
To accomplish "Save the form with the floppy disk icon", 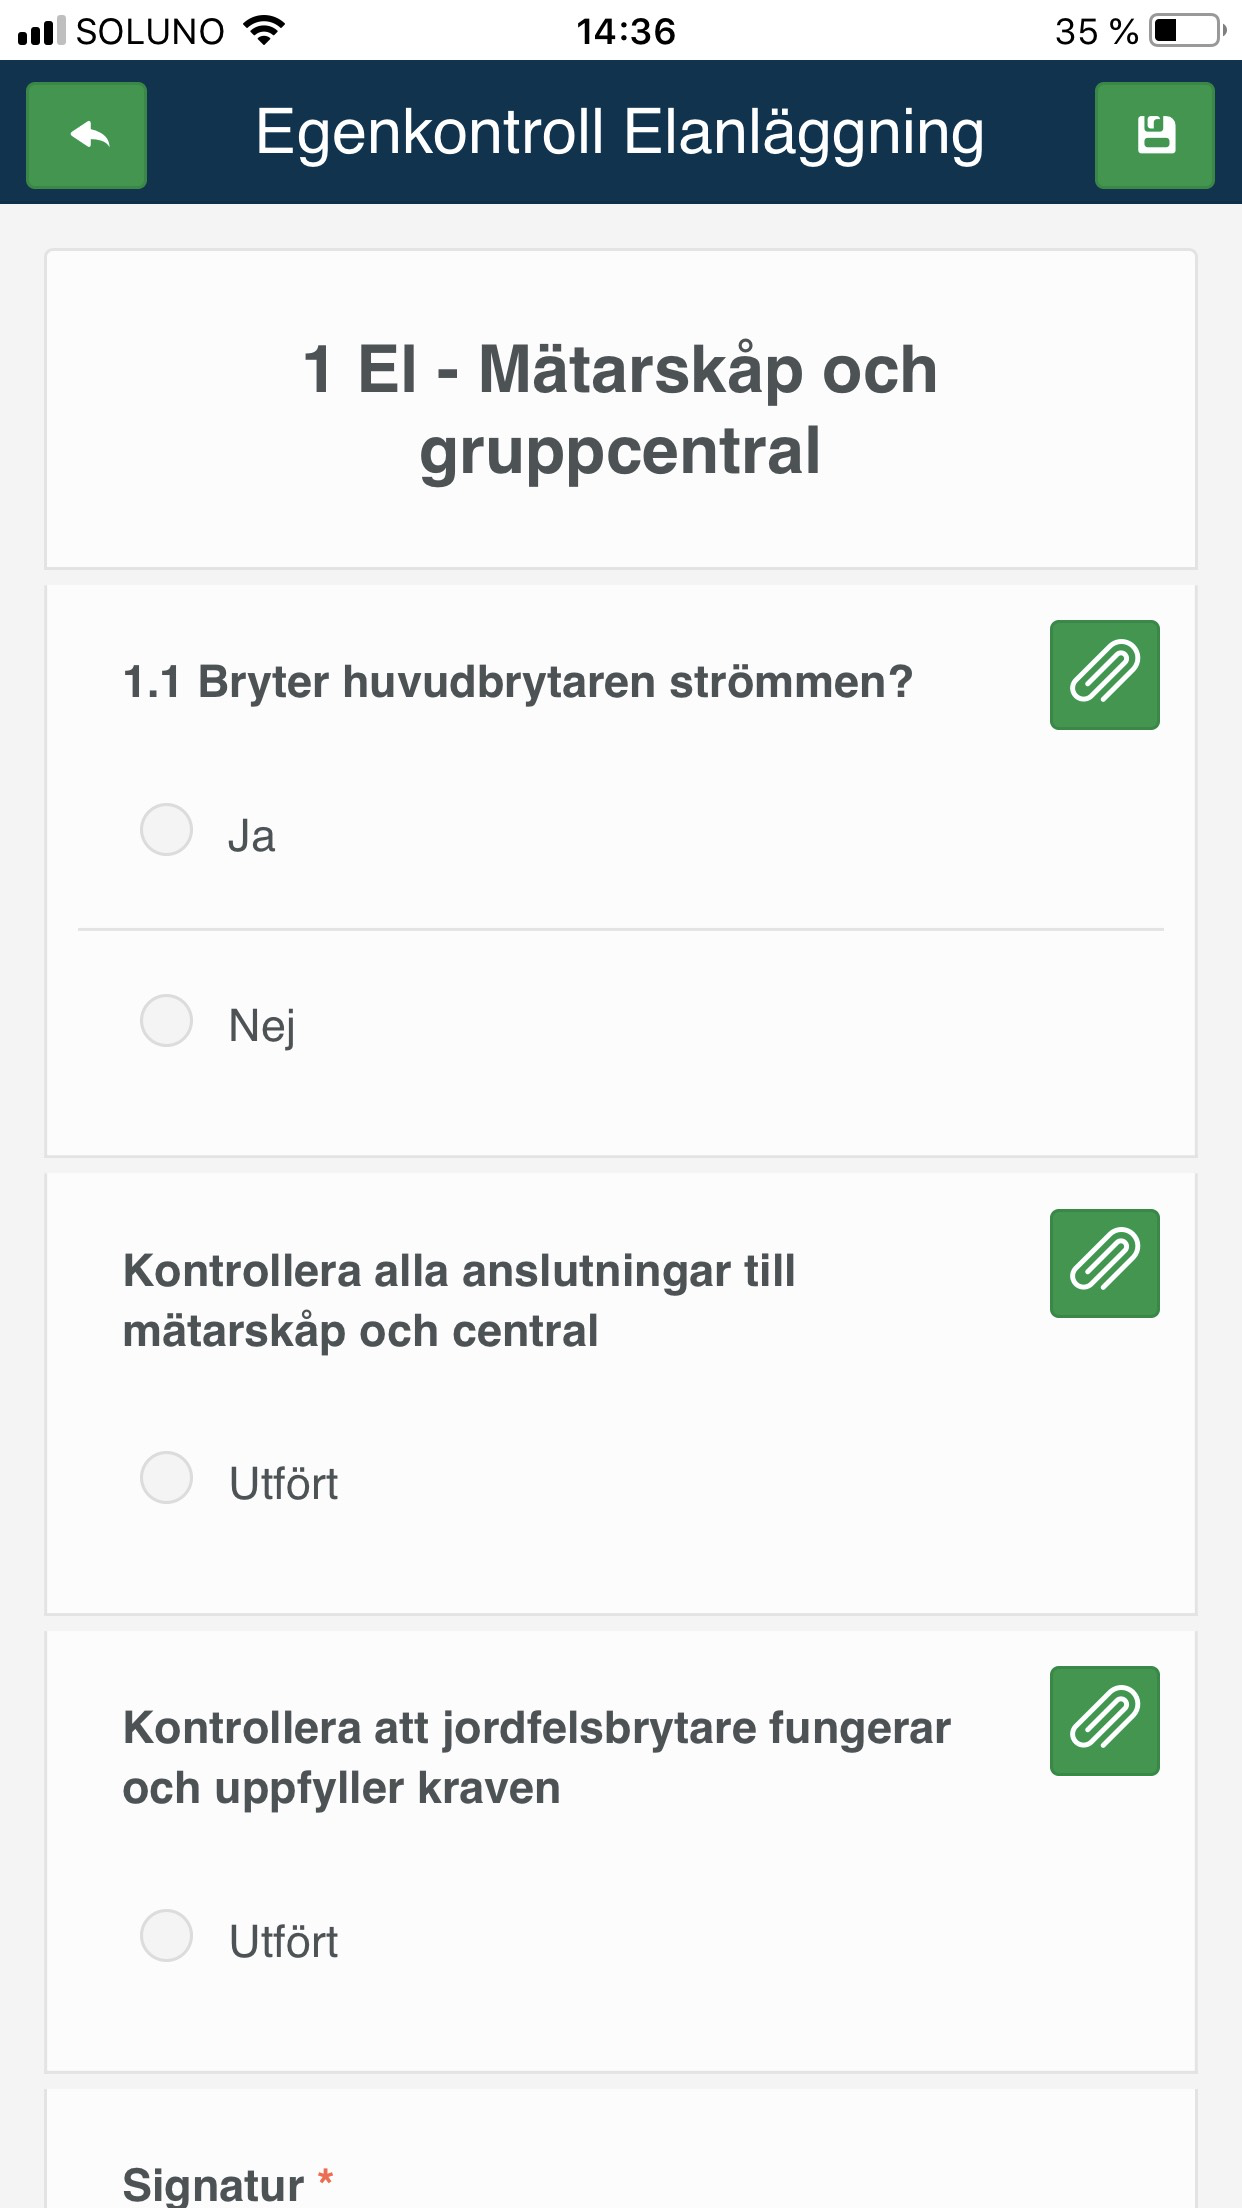I will tap(1155, 135).
